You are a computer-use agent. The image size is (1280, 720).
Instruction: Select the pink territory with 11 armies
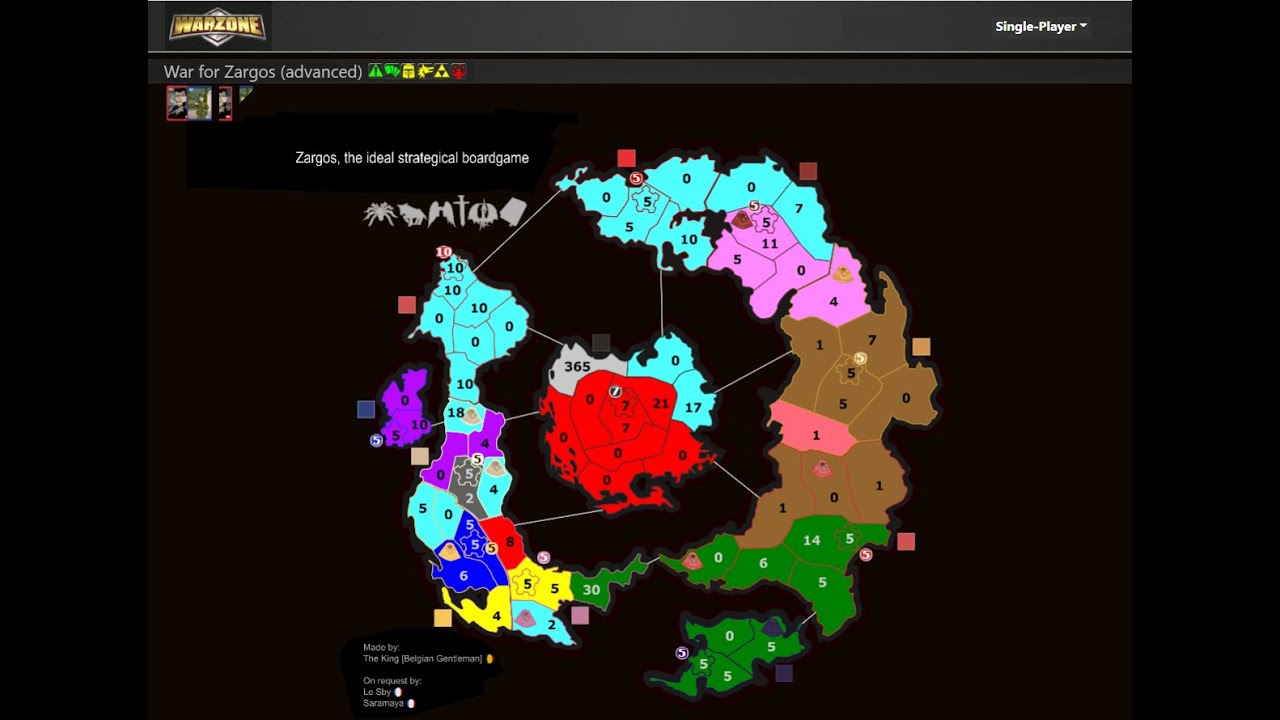pyautogui.click(x=769, y=244)
